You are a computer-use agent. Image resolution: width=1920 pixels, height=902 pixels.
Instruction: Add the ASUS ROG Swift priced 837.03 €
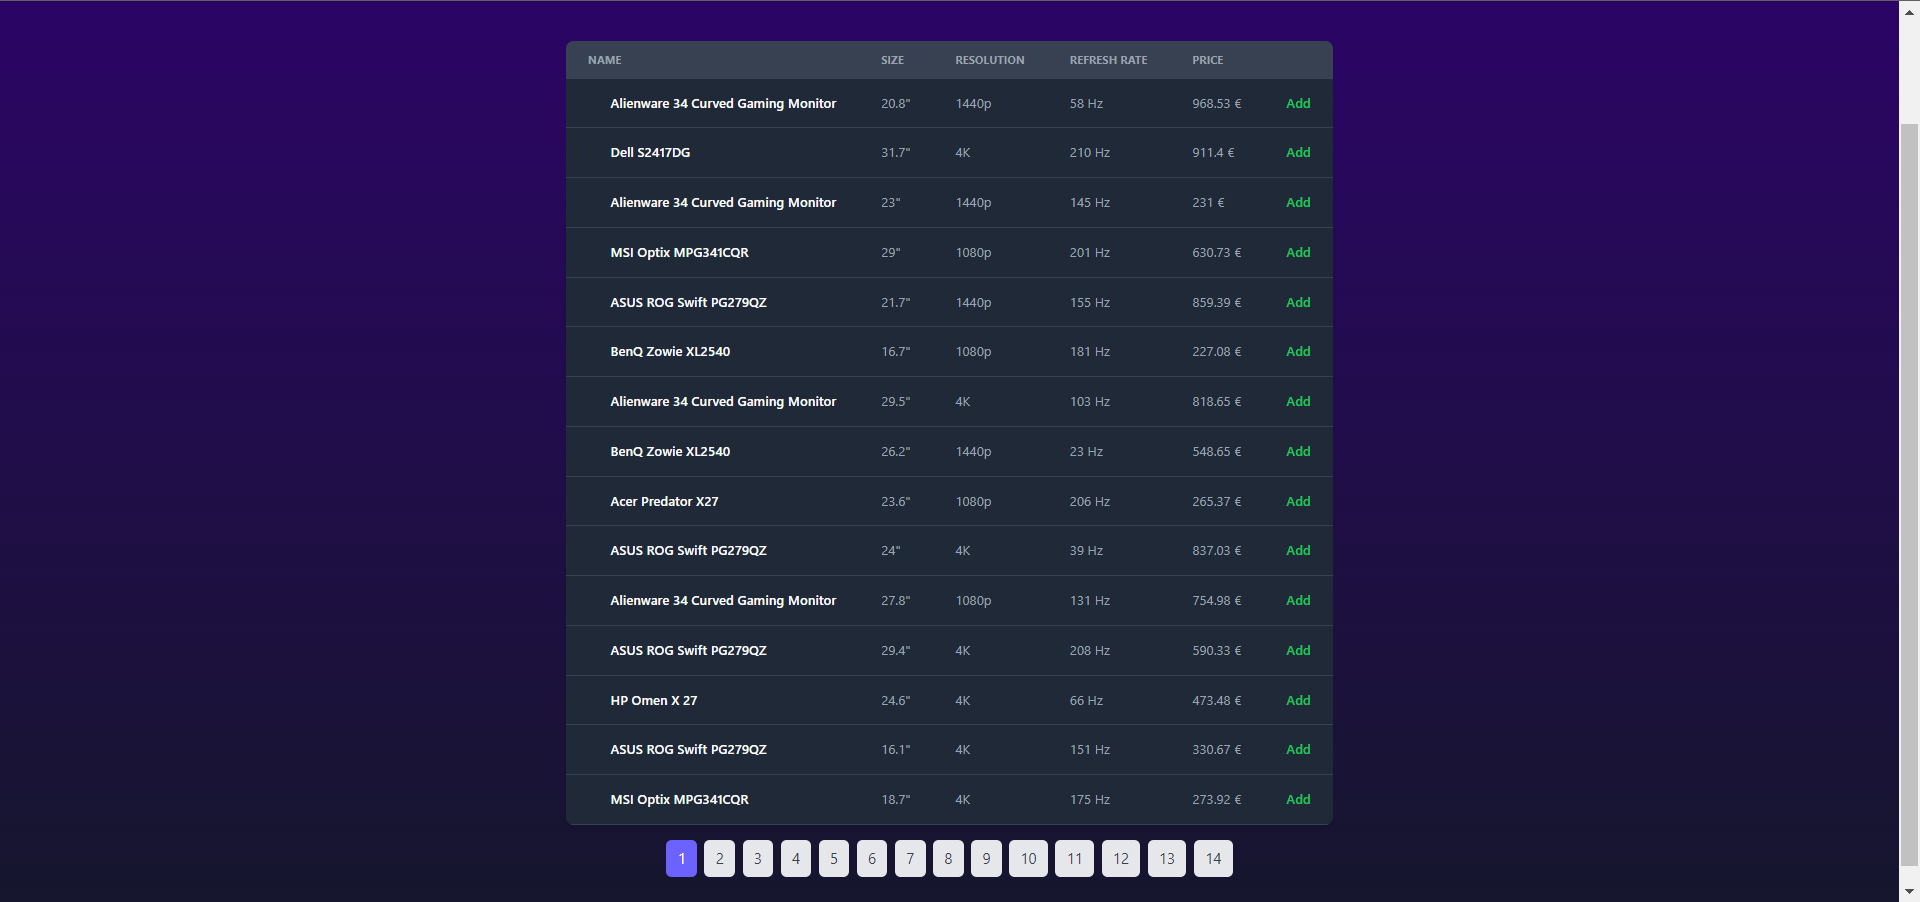1297,551
